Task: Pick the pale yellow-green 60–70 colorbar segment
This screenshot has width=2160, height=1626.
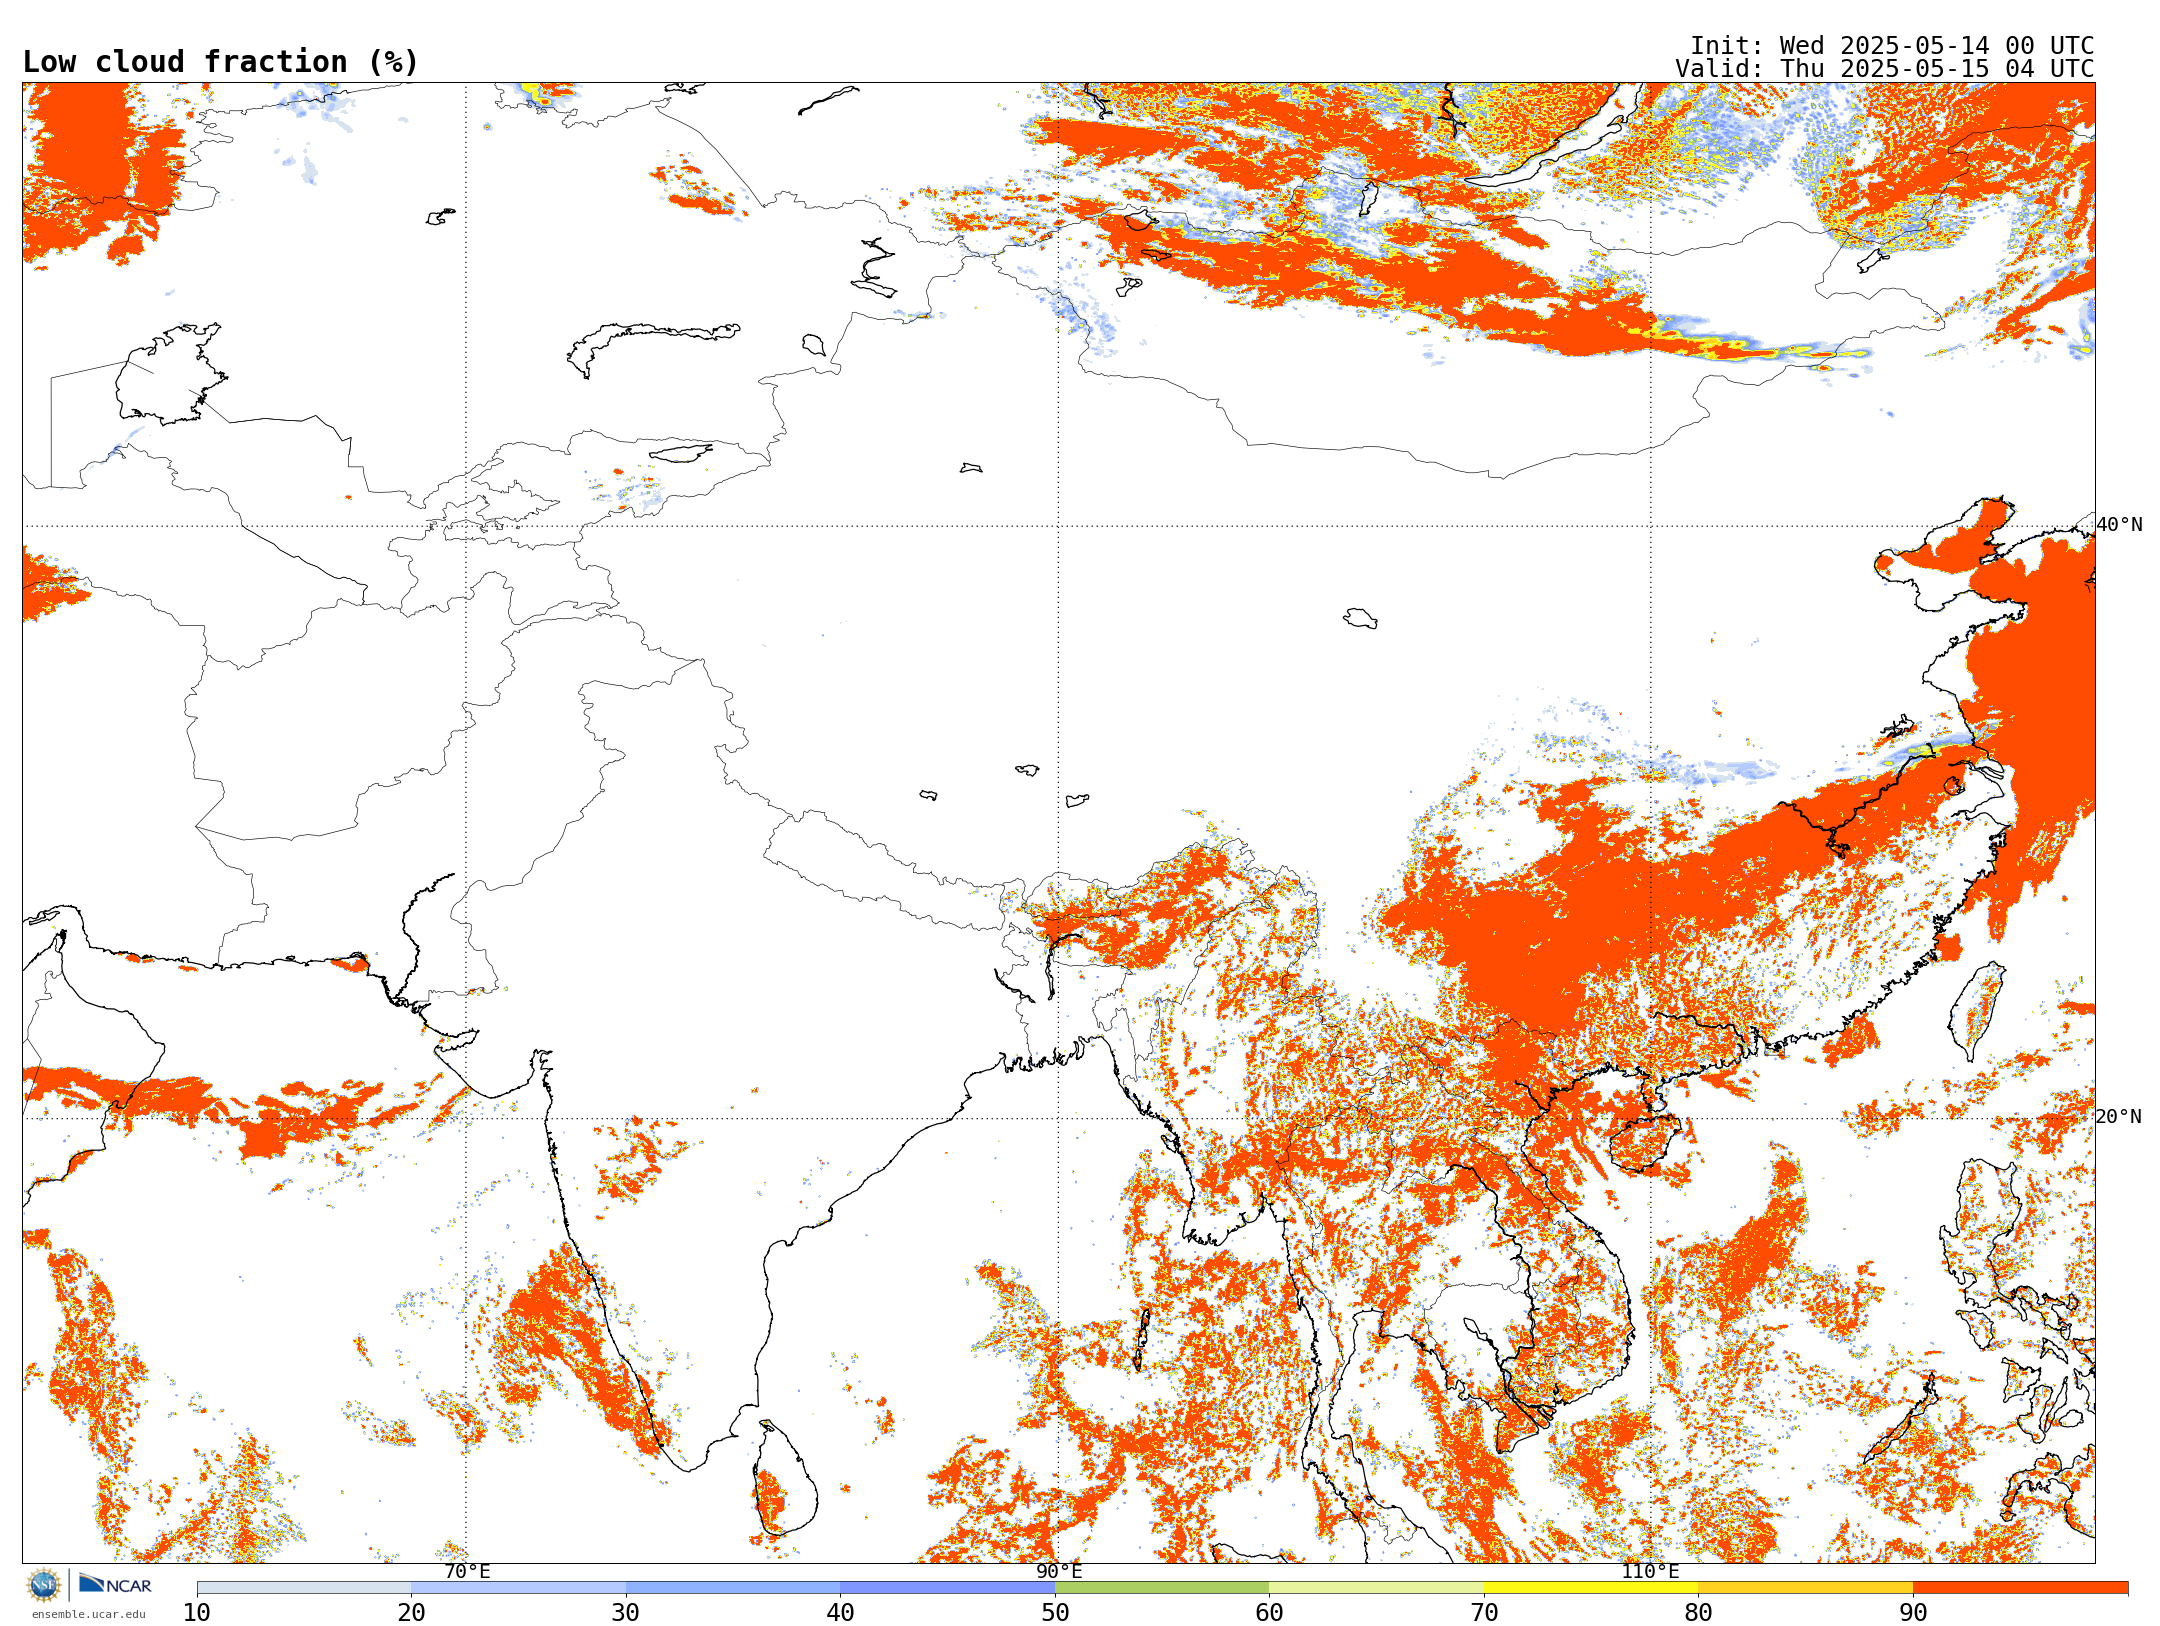Action: tap(1376, 1588)
